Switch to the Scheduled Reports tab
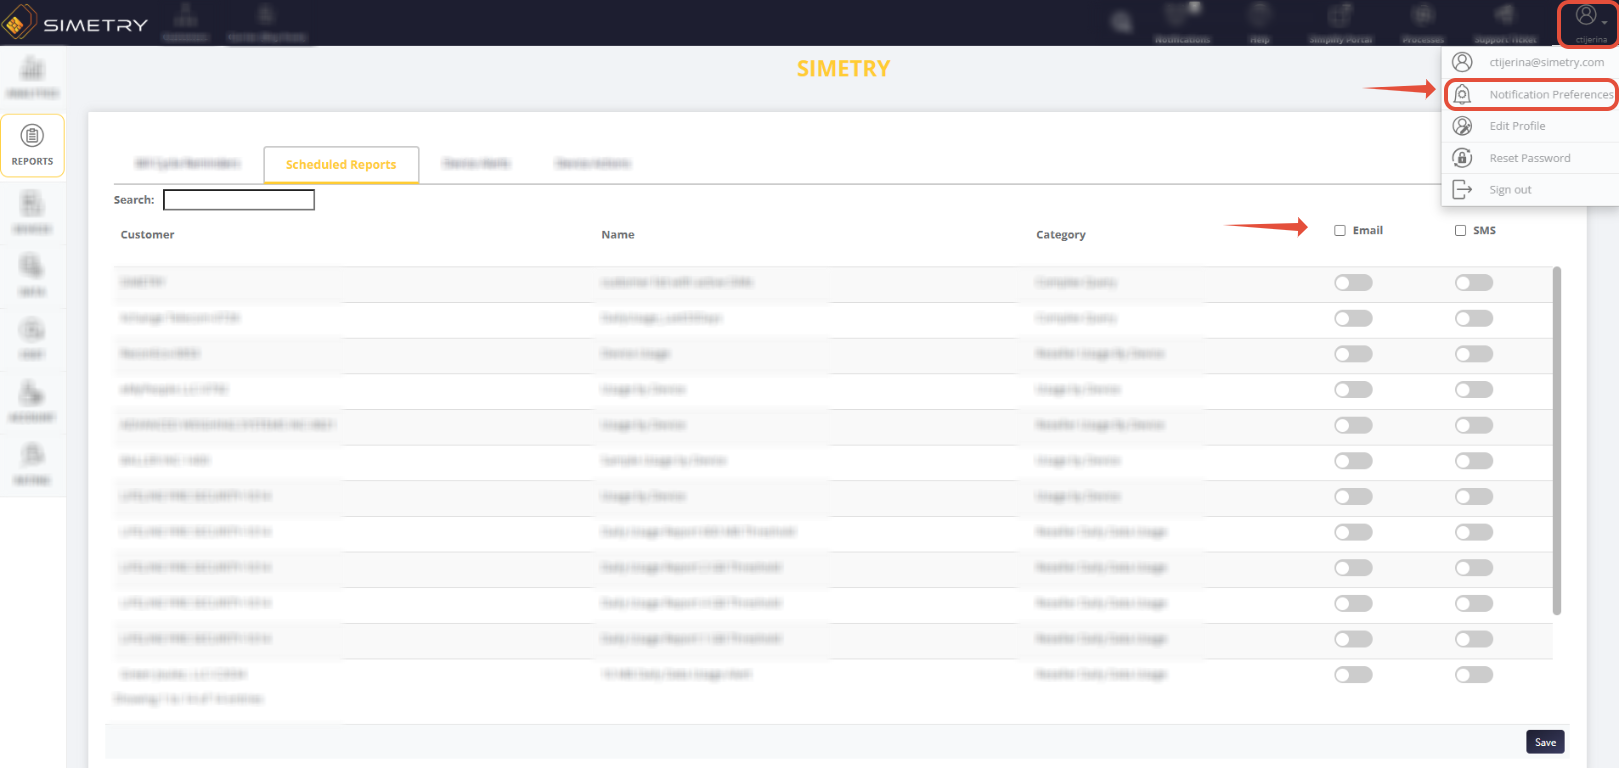Screen dimensions: 1619x768 point(341,164)
